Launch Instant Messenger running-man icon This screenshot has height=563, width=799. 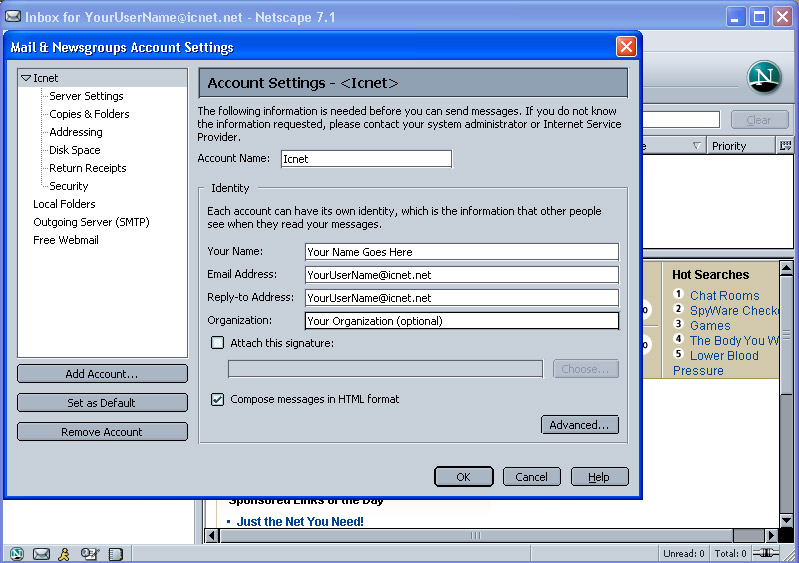tap(64, 553)
